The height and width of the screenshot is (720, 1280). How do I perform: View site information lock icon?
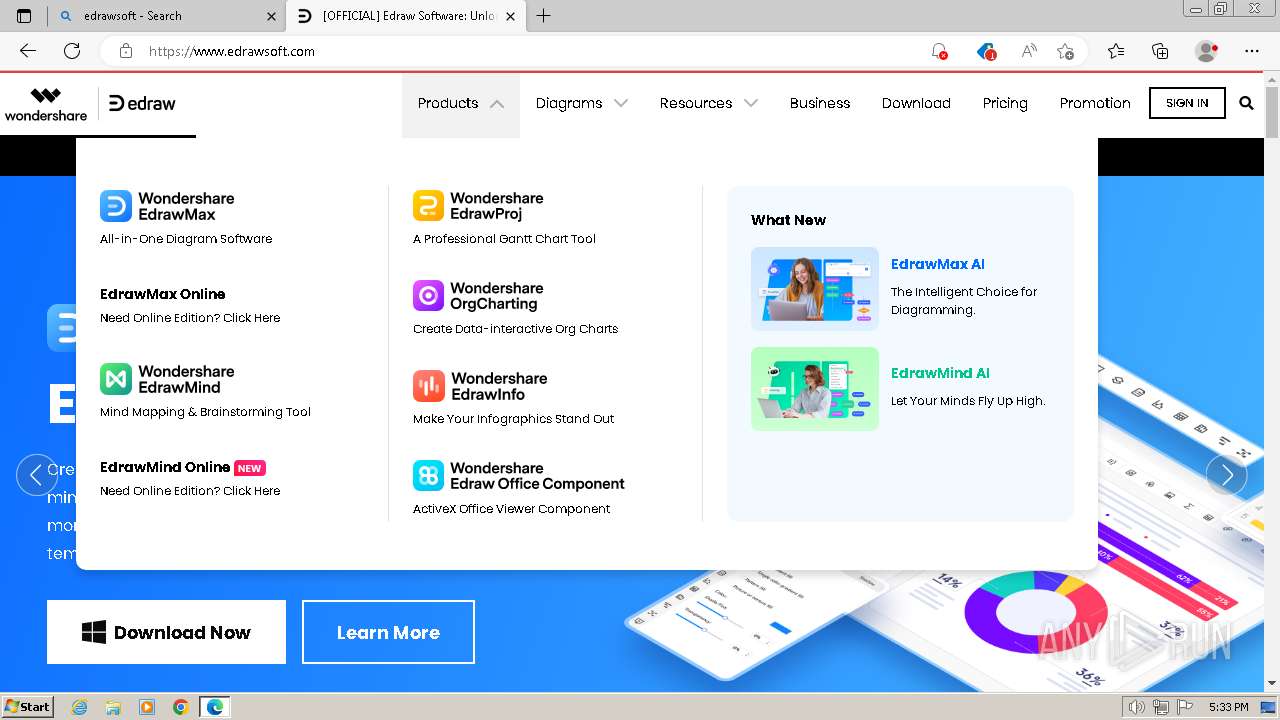125,51
